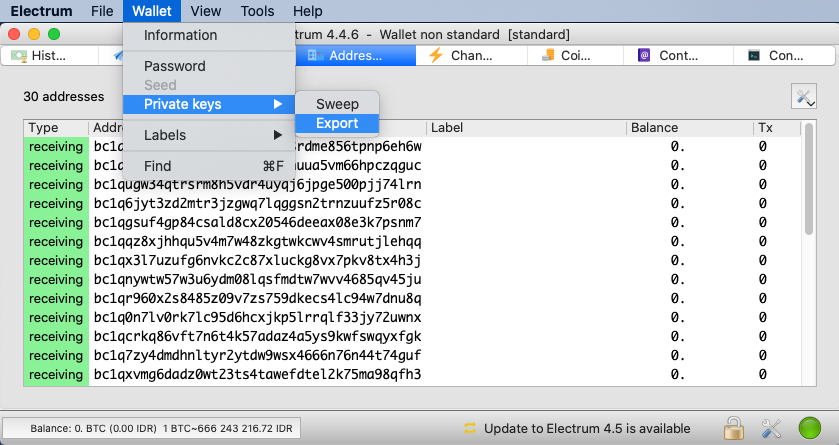Select address bc1qgsuf4gp84csald8cx20546deeax08e3k7psnm7

257,222
